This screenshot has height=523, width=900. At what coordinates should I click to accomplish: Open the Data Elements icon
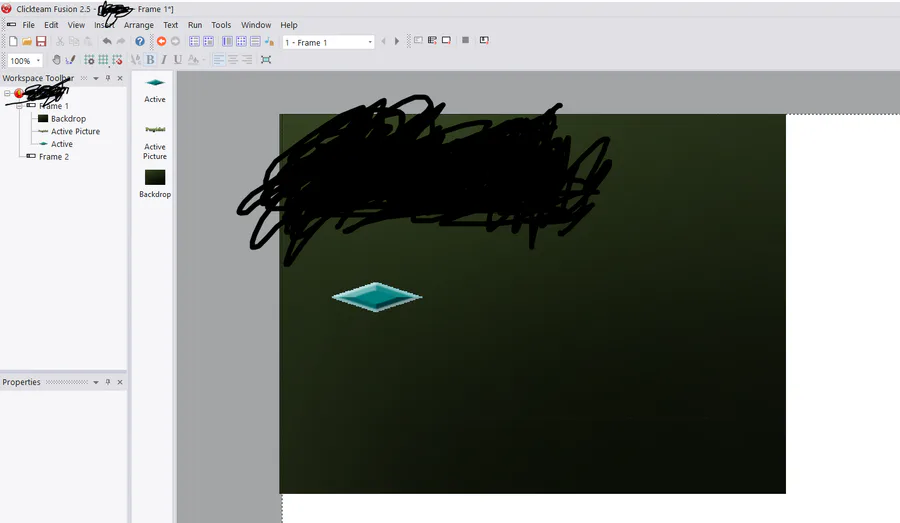pyautogui.click(x=269, y=41)
